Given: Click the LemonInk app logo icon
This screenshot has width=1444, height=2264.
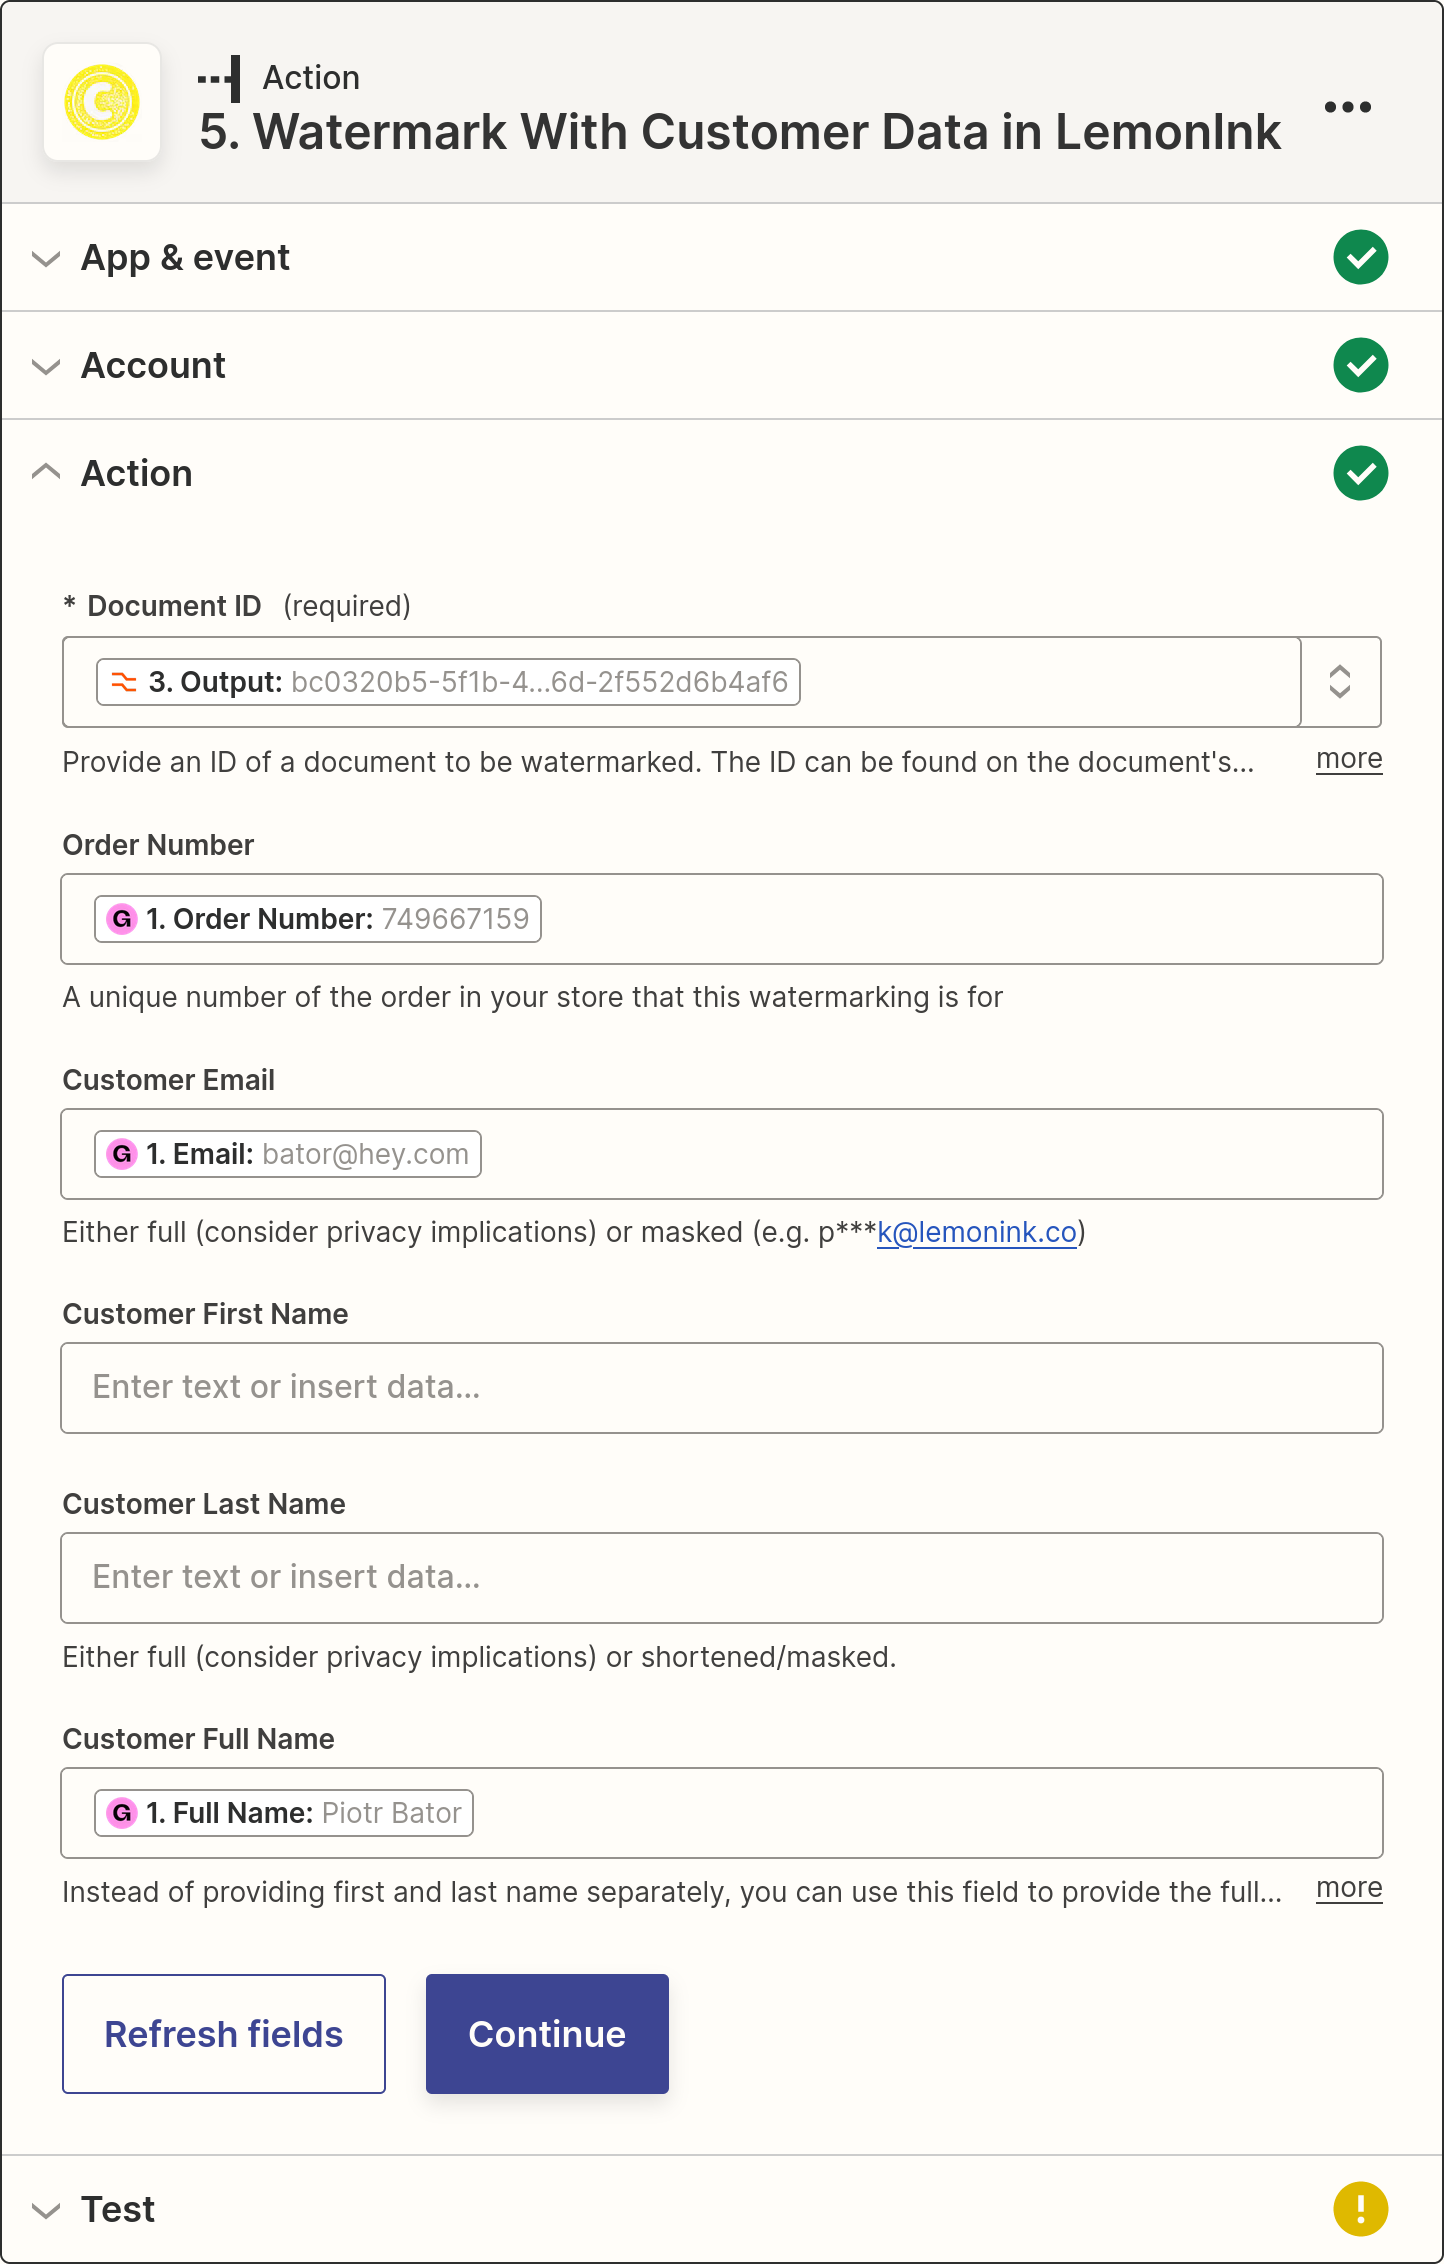Looking at the screenshot, I should (x=102, y=103).
